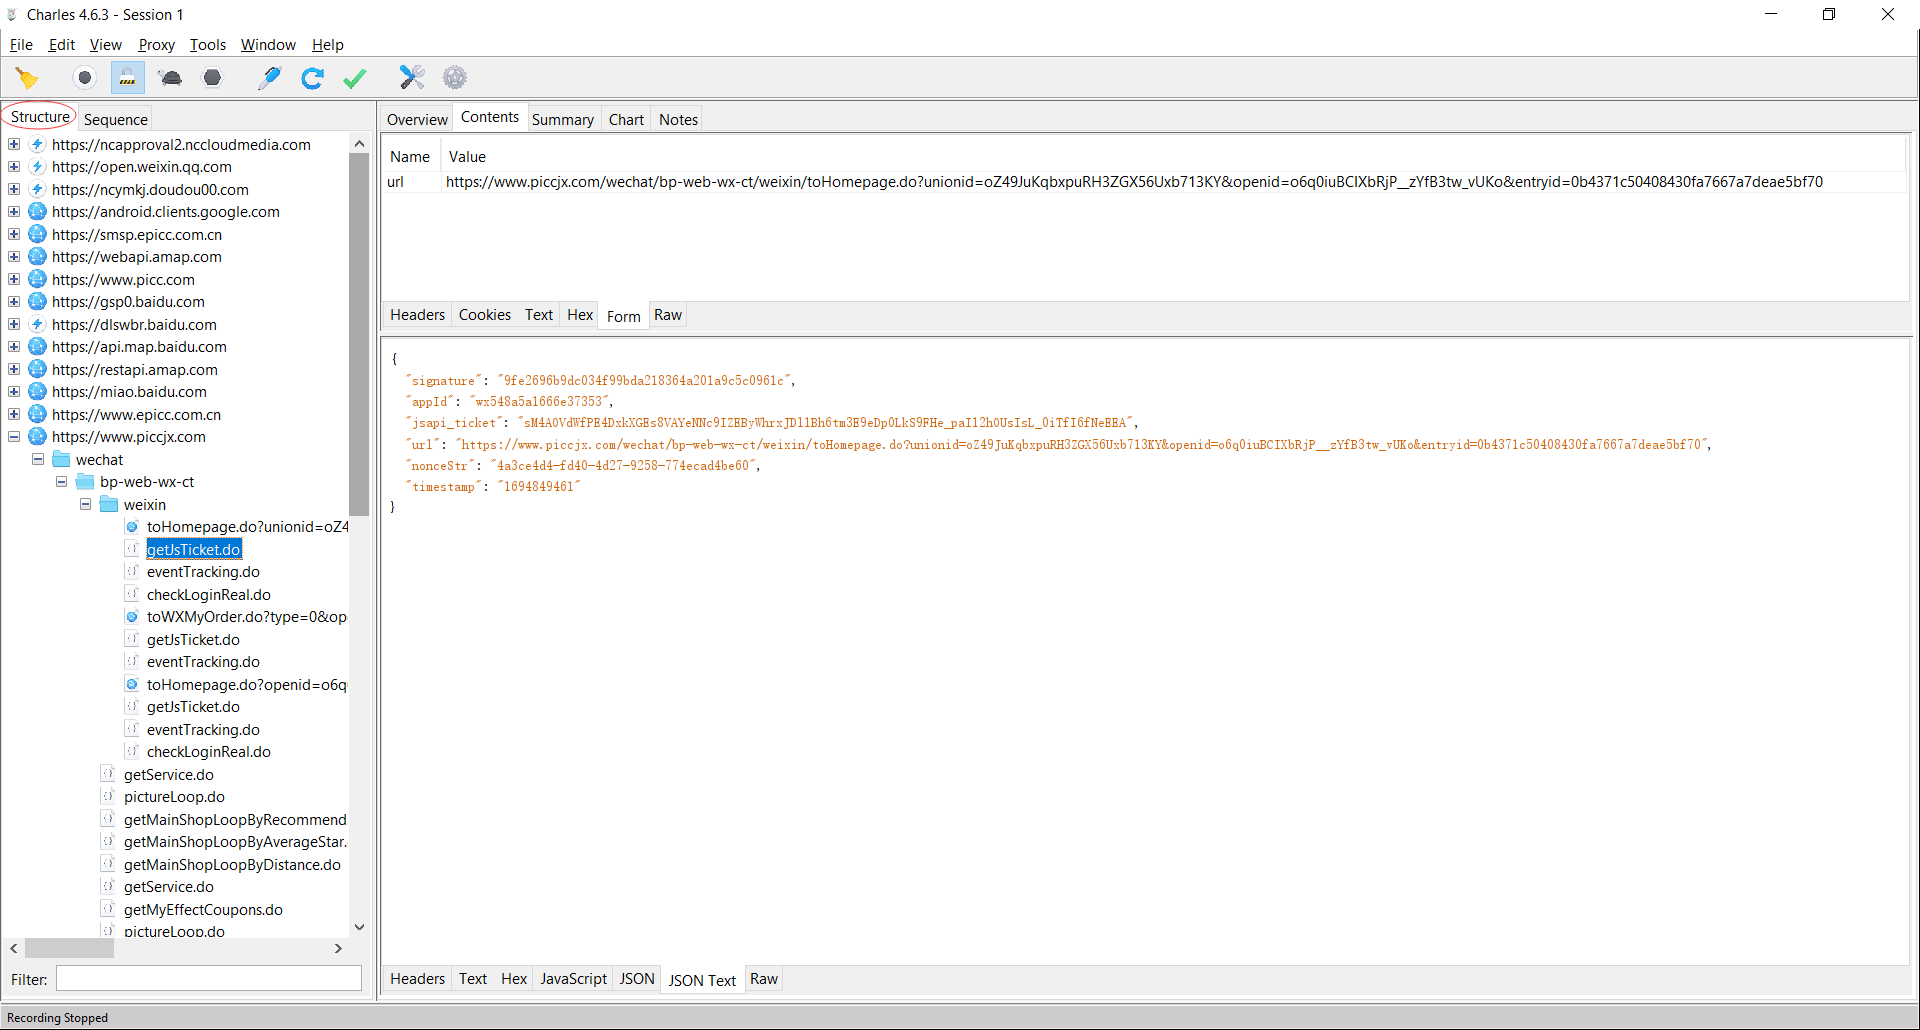Toggle throttling with the turtle icon
1920x1030 pixels.
click(170, 78)
